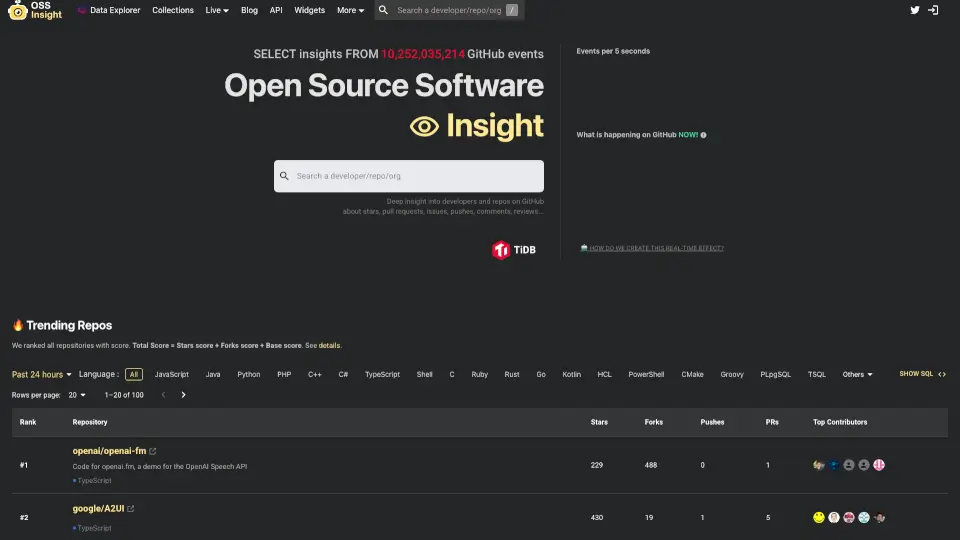Open the Rows per page dropdown
Screen dimensions: 960x540
click(x=76, y=395)
